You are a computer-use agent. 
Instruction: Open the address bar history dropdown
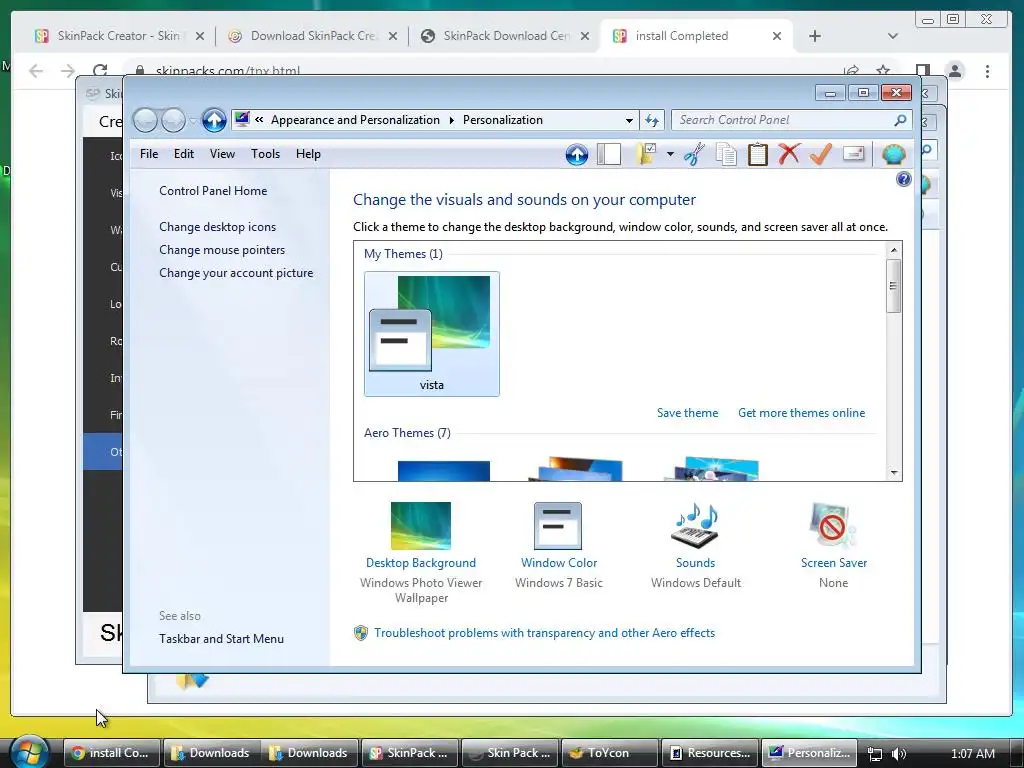(x=629, y=120)
